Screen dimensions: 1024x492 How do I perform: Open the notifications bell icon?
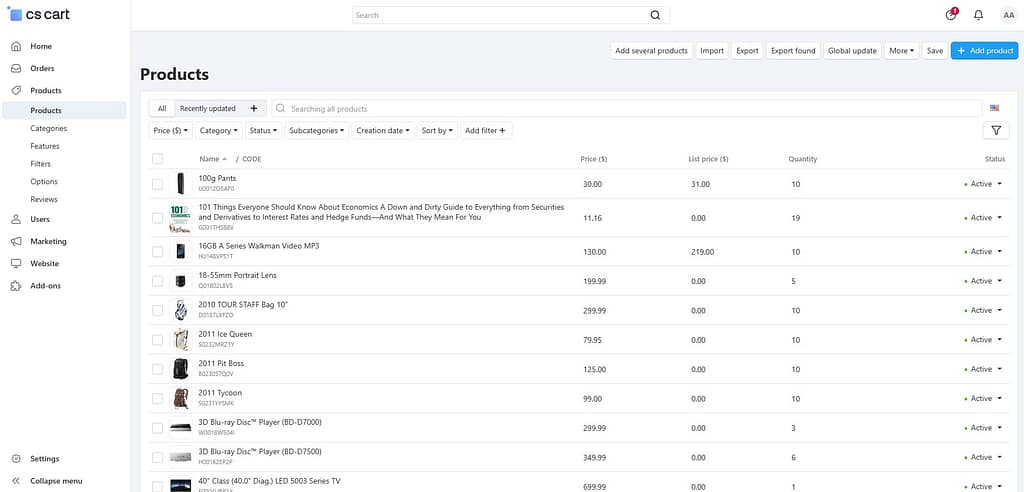pos(978,15)
